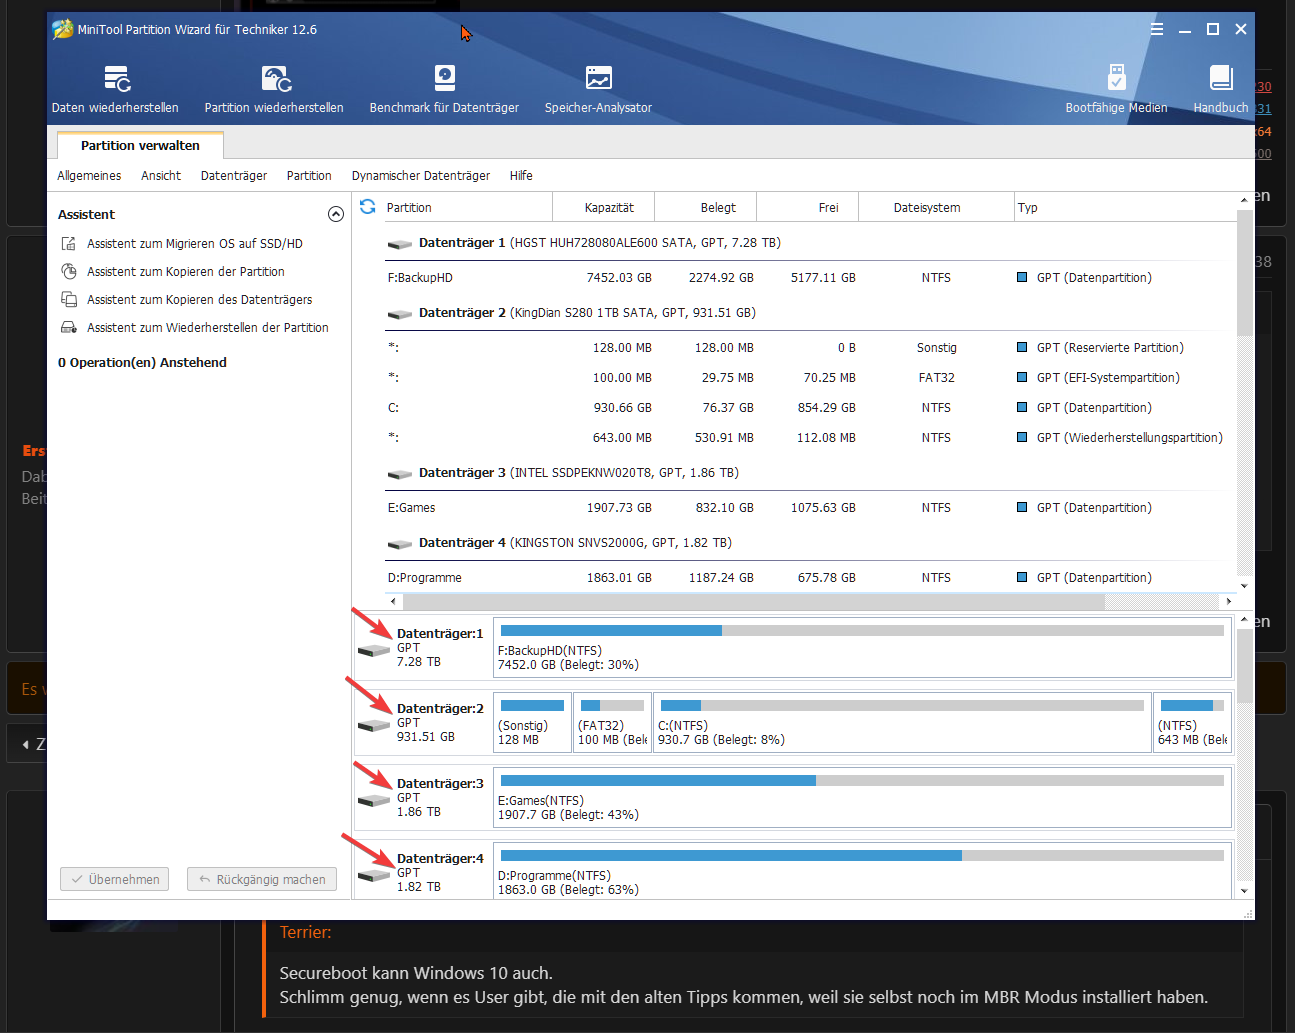The image size is (1295, 1033).
Task: Select Datenträger 2 disk icon in list
Action: [x=400, y=314]
